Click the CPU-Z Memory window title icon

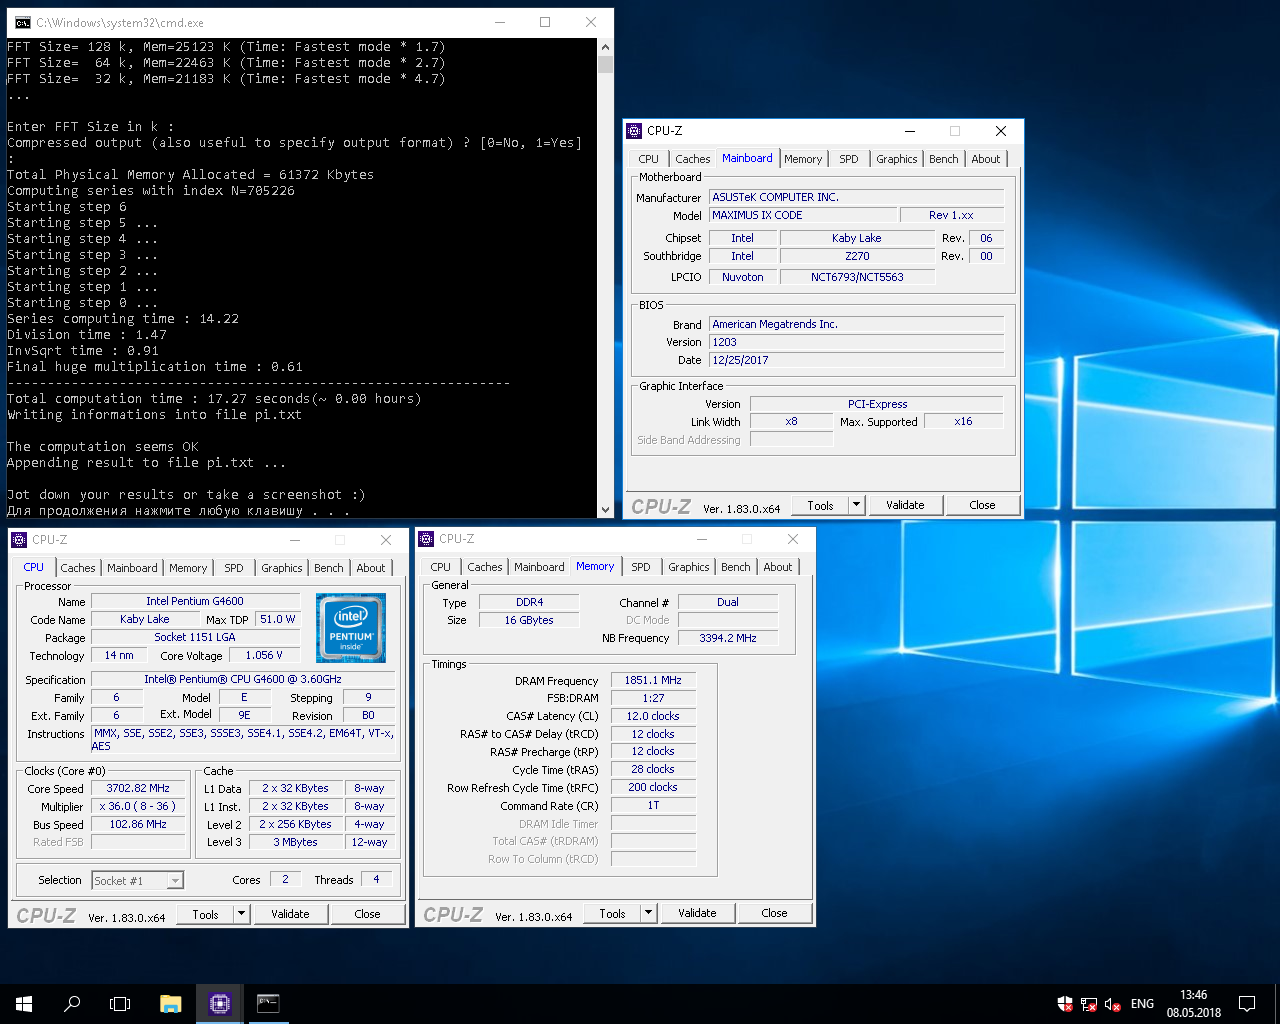point(426,539)
